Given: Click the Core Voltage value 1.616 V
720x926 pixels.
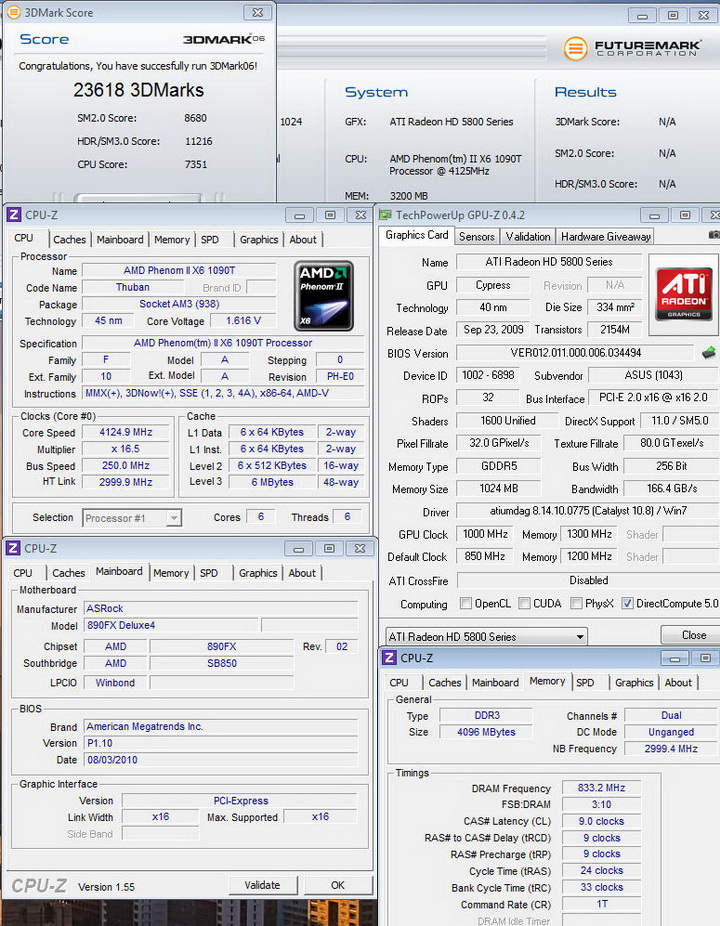Looking at the screenshot, I should pyautogui.click(x=243, y=321).
